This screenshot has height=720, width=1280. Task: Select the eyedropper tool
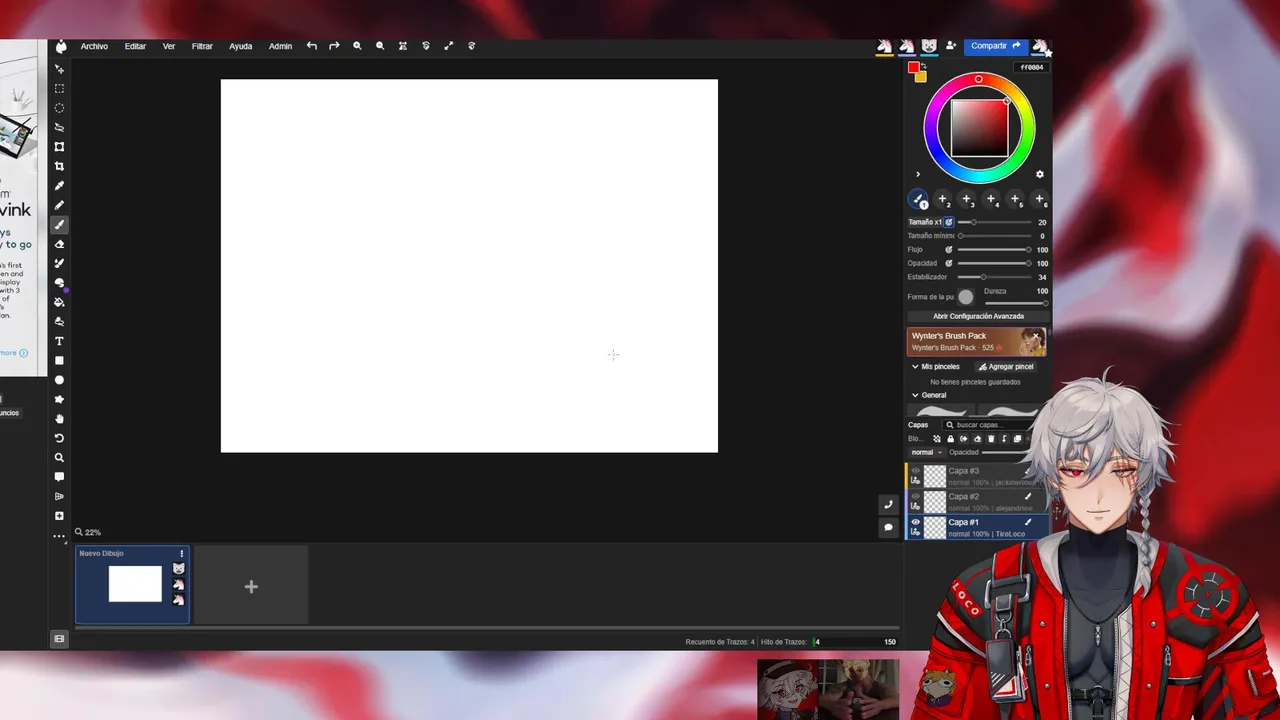(59, 186)
